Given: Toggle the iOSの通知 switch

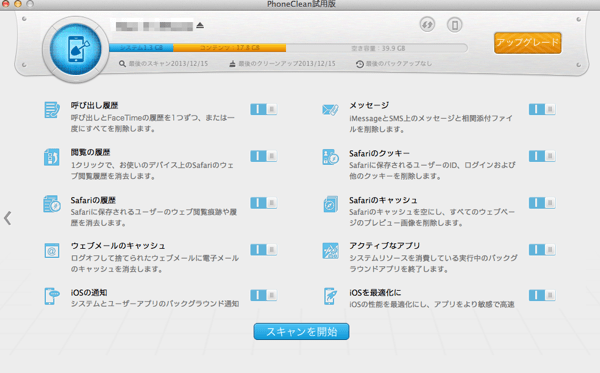Looking at the screenshot, I should point(264,295).
